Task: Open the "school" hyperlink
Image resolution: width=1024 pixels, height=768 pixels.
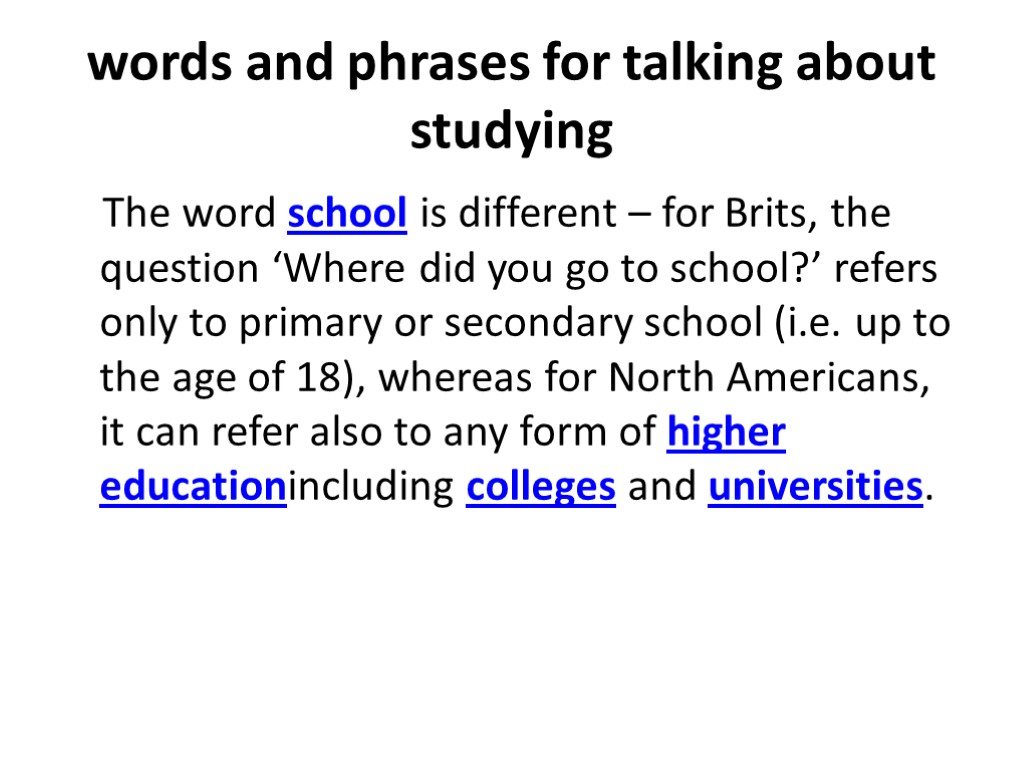Action: click(x=346, y=214)
